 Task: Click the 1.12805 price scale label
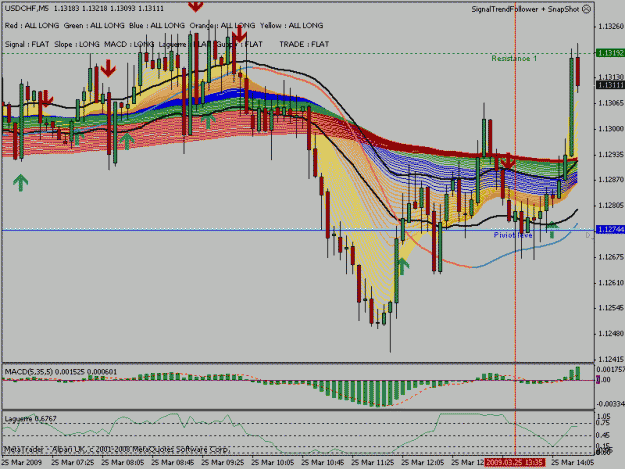point(611,206)
